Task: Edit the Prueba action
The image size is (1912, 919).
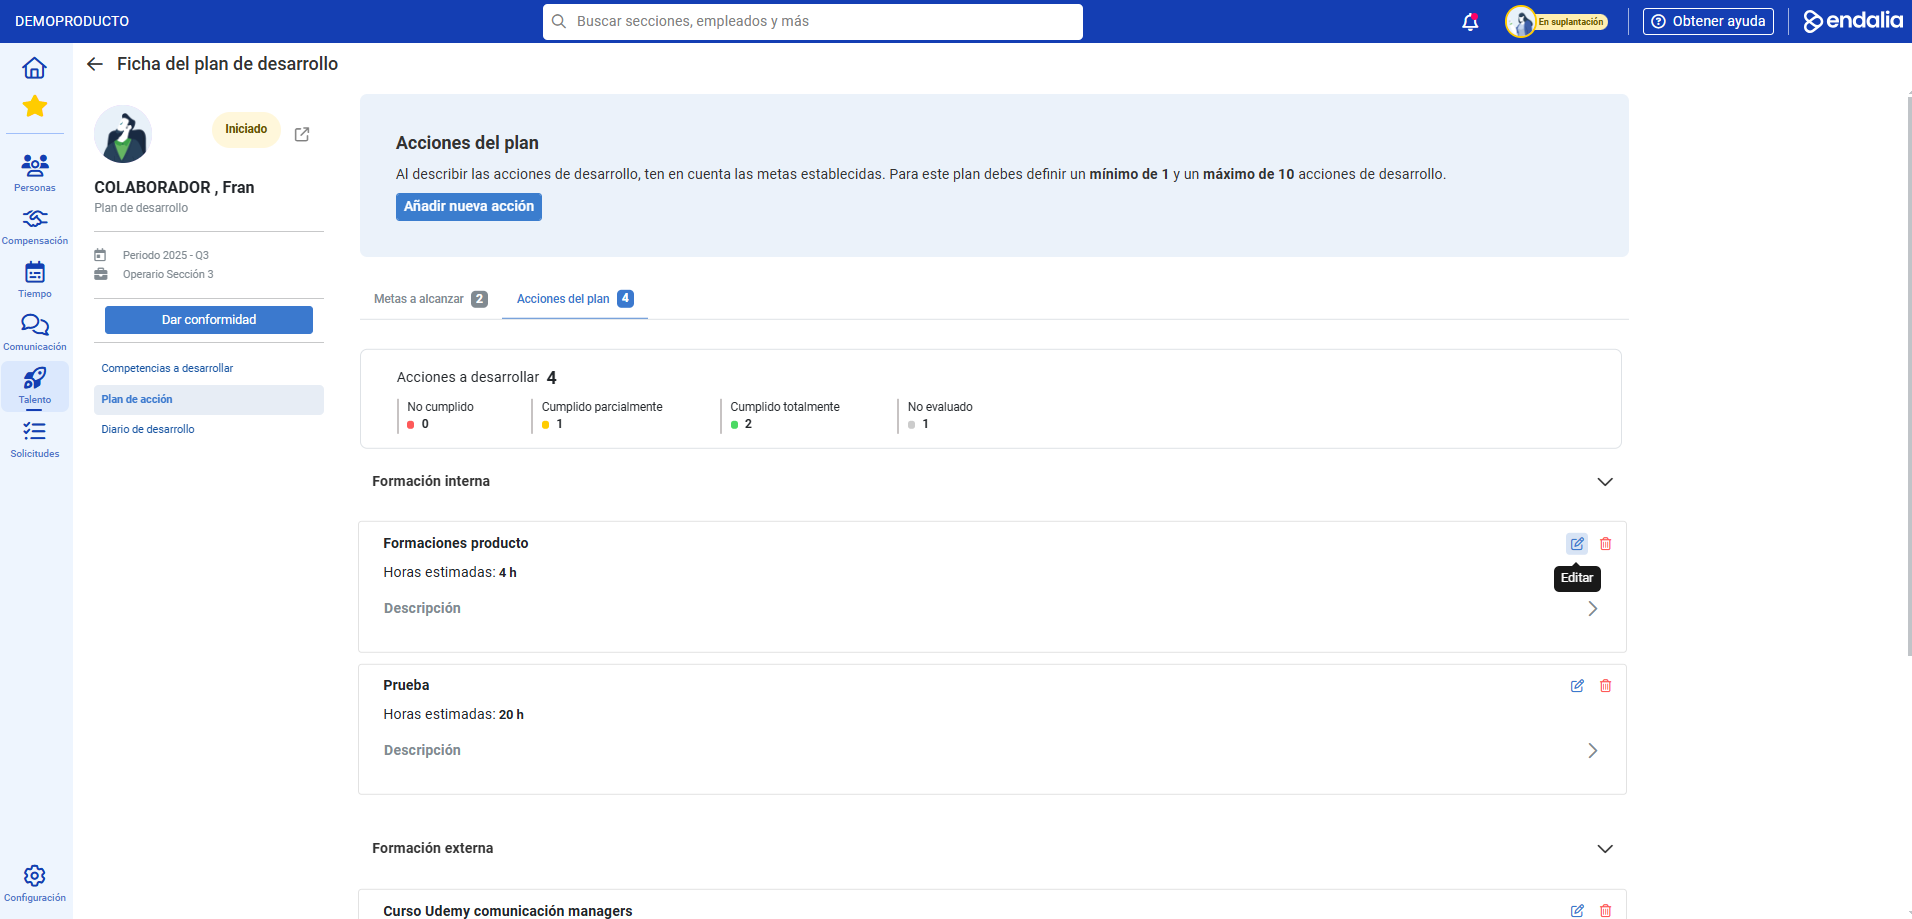Action: [x=1577, y=686]
